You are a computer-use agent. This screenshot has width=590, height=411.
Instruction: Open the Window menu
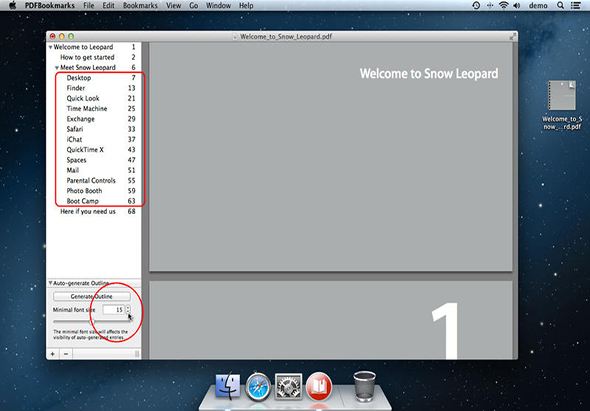click(x=218, y=5)
